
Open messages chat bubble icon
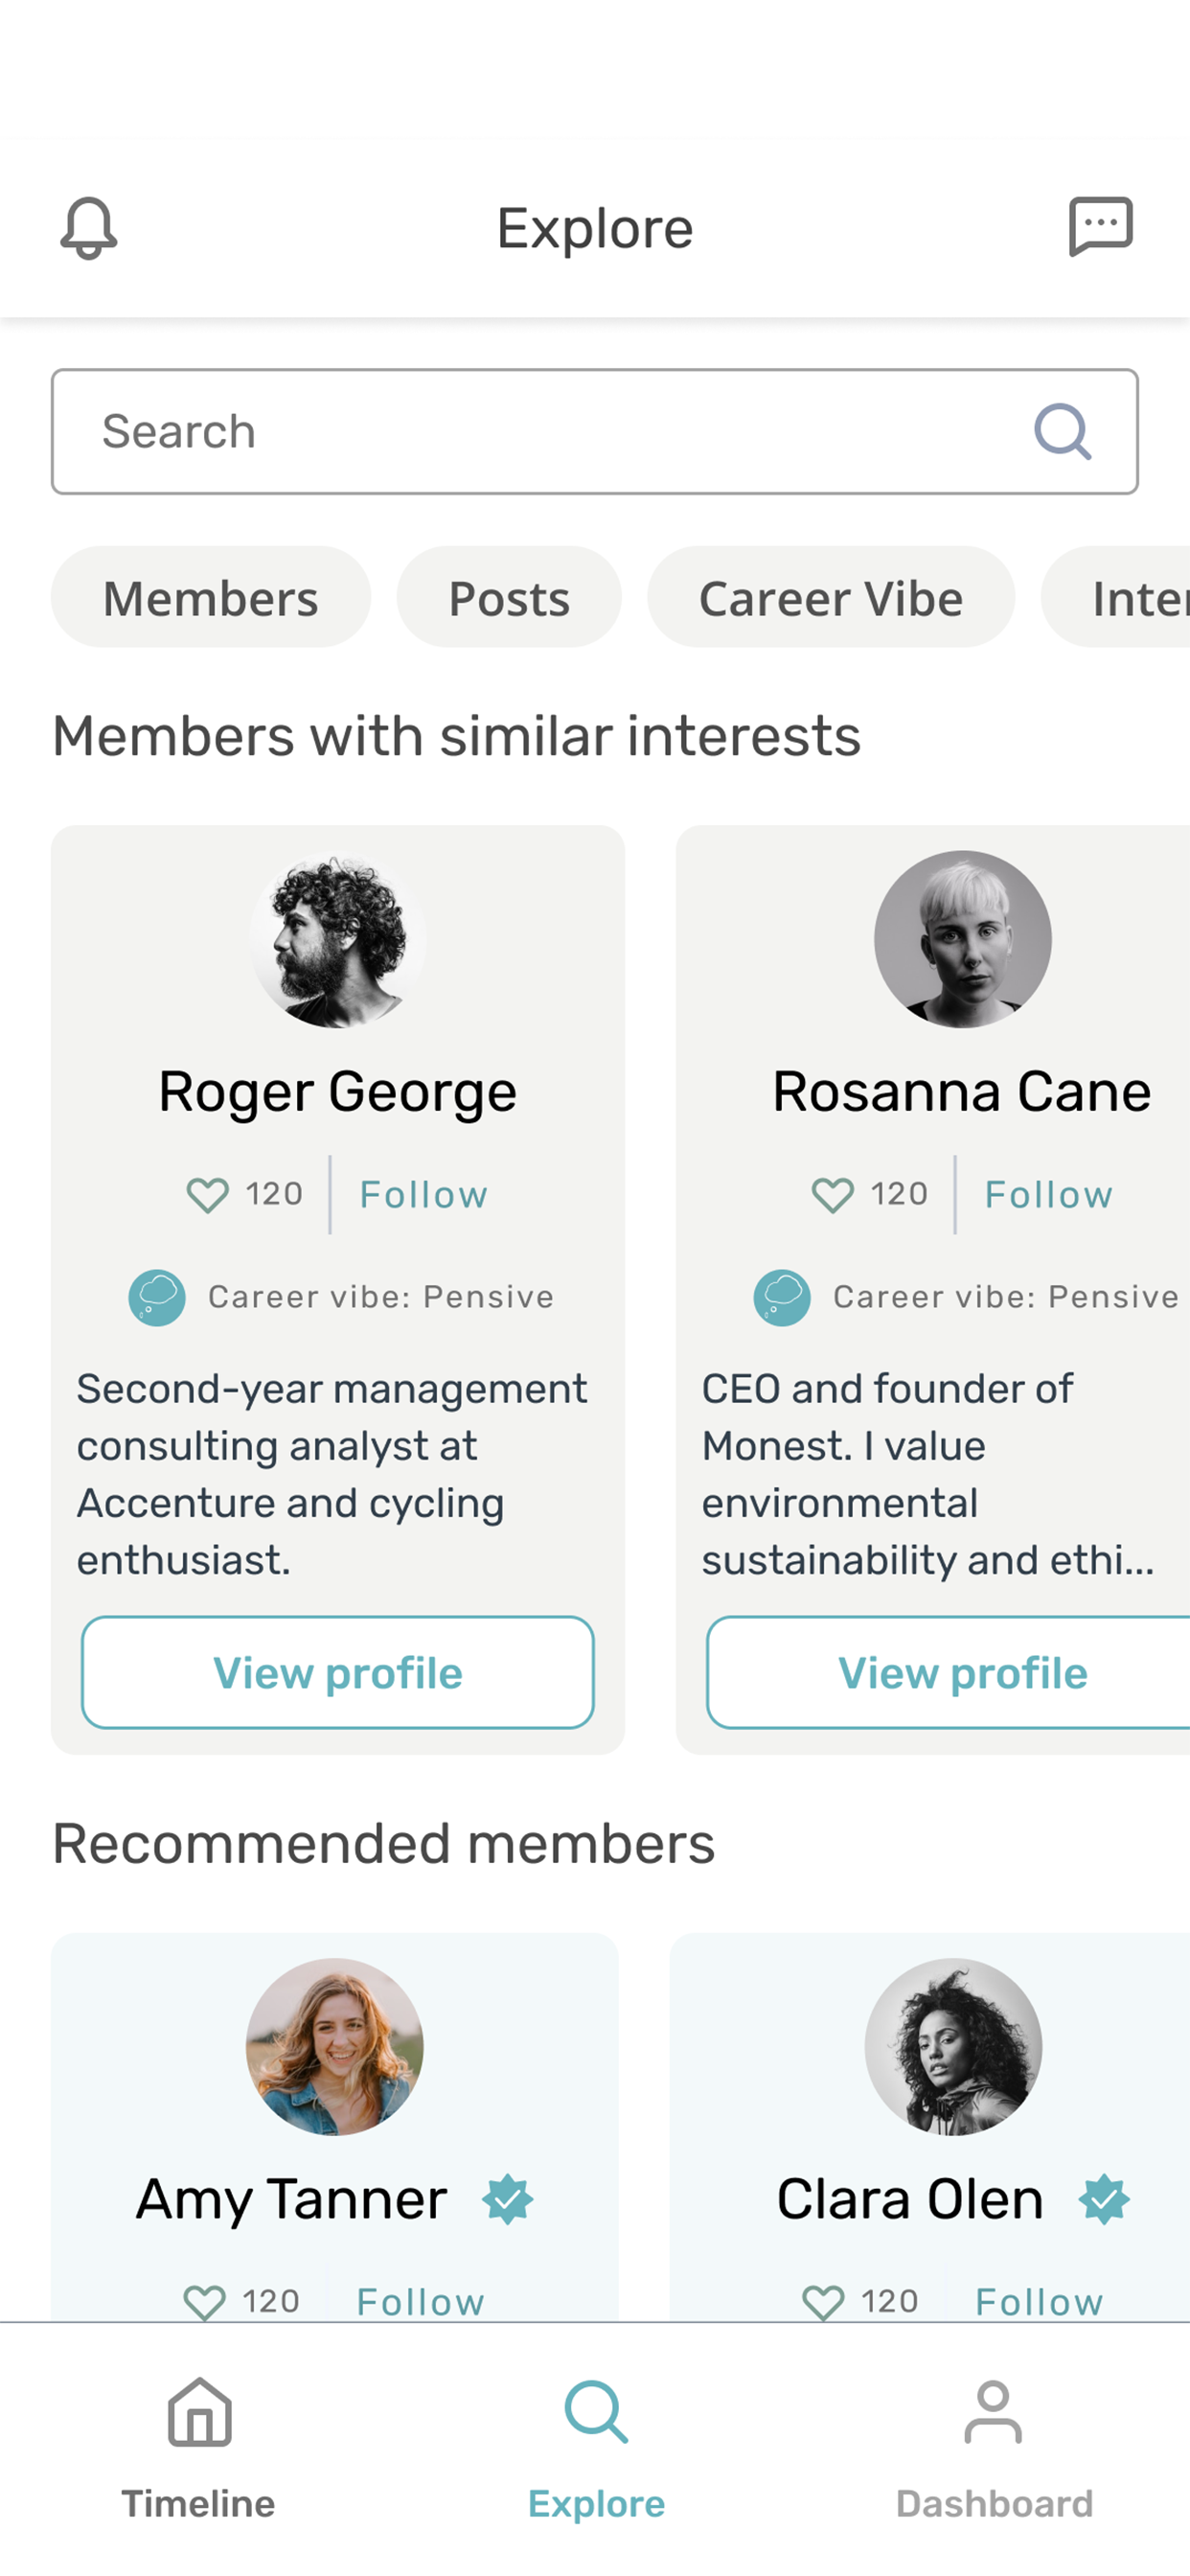(1101, 227)
